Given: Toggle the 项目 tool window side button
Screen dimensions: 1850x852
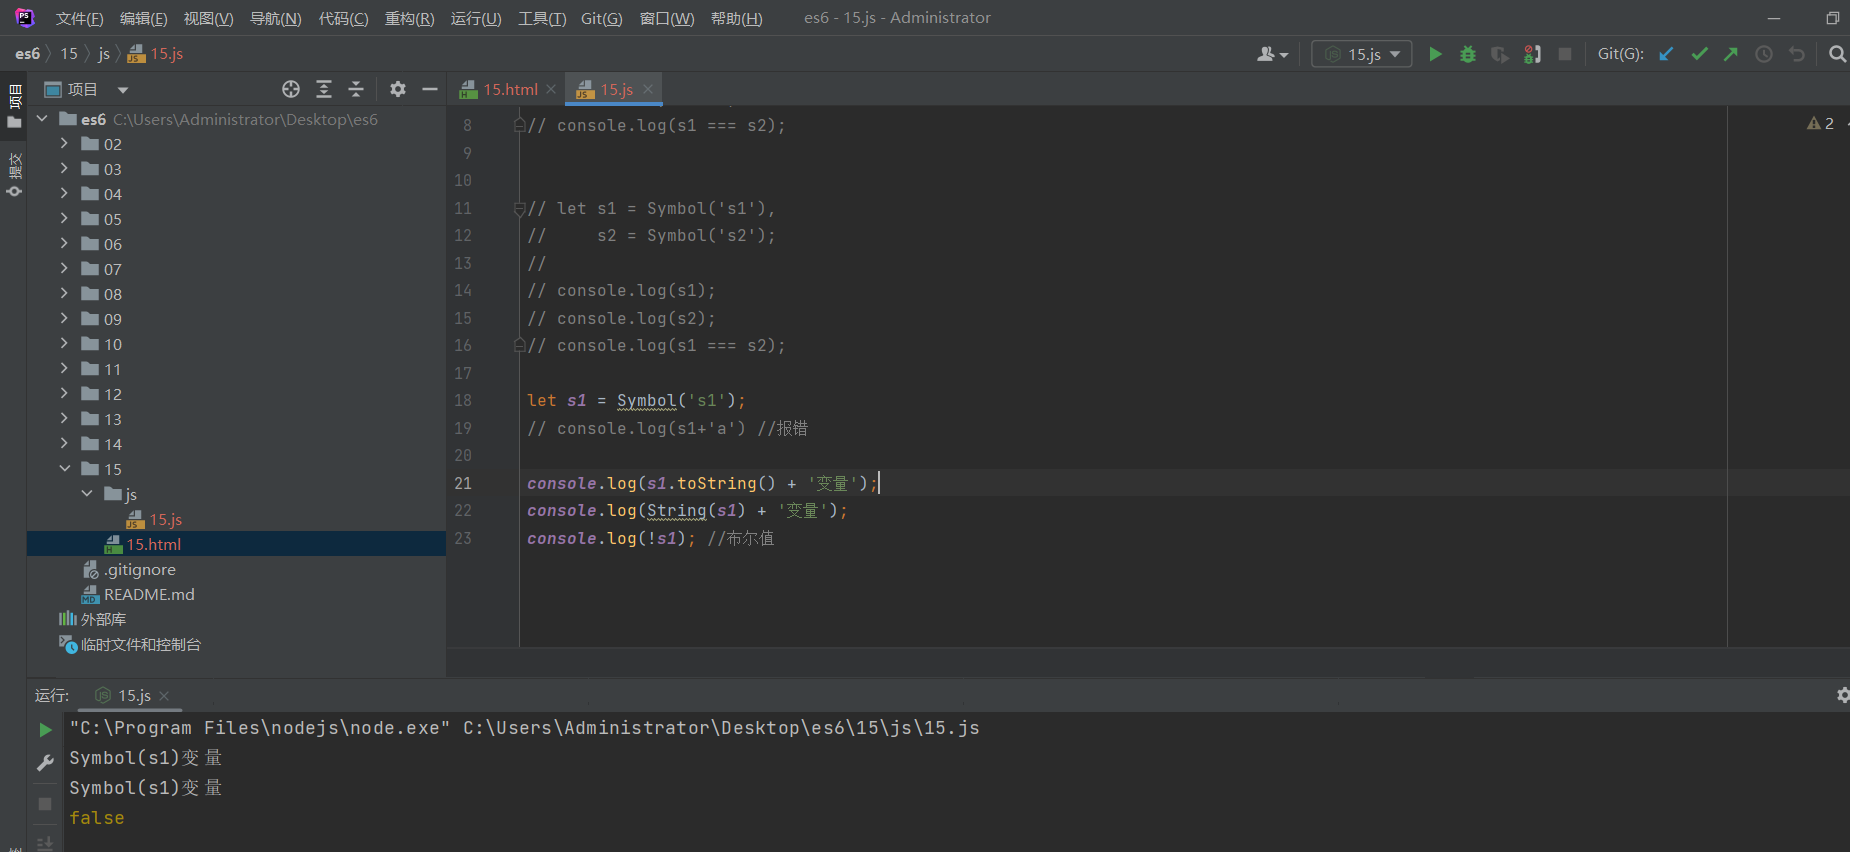Looking at the screenshot, I should coord(14,107).
